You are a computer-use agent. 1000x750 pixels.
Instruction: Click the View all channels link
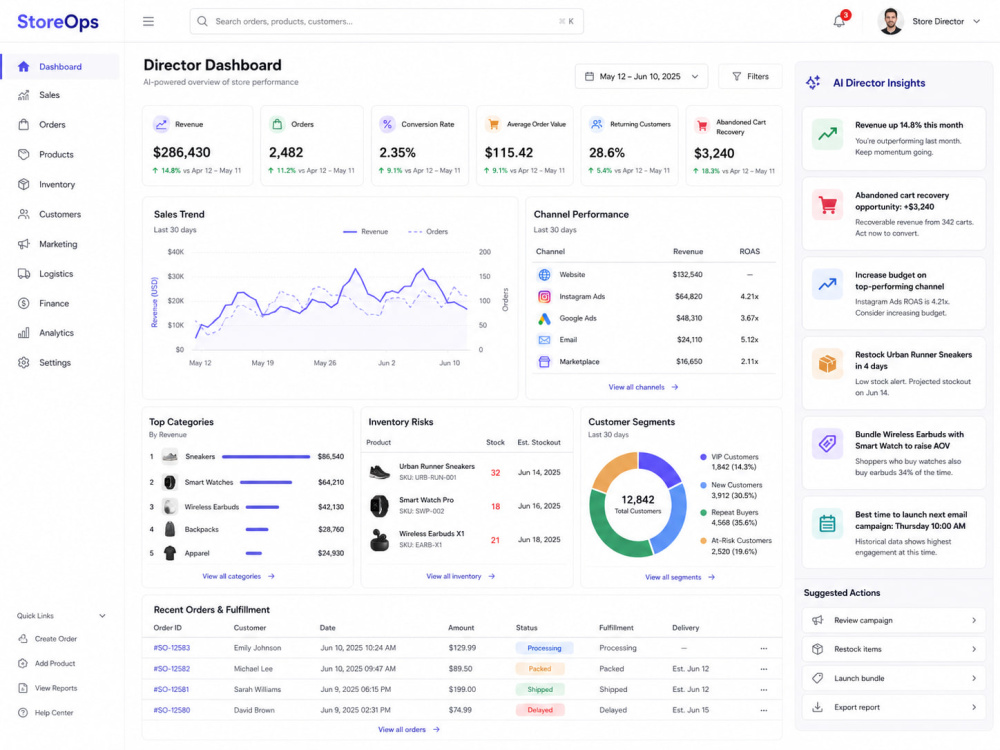643,387
